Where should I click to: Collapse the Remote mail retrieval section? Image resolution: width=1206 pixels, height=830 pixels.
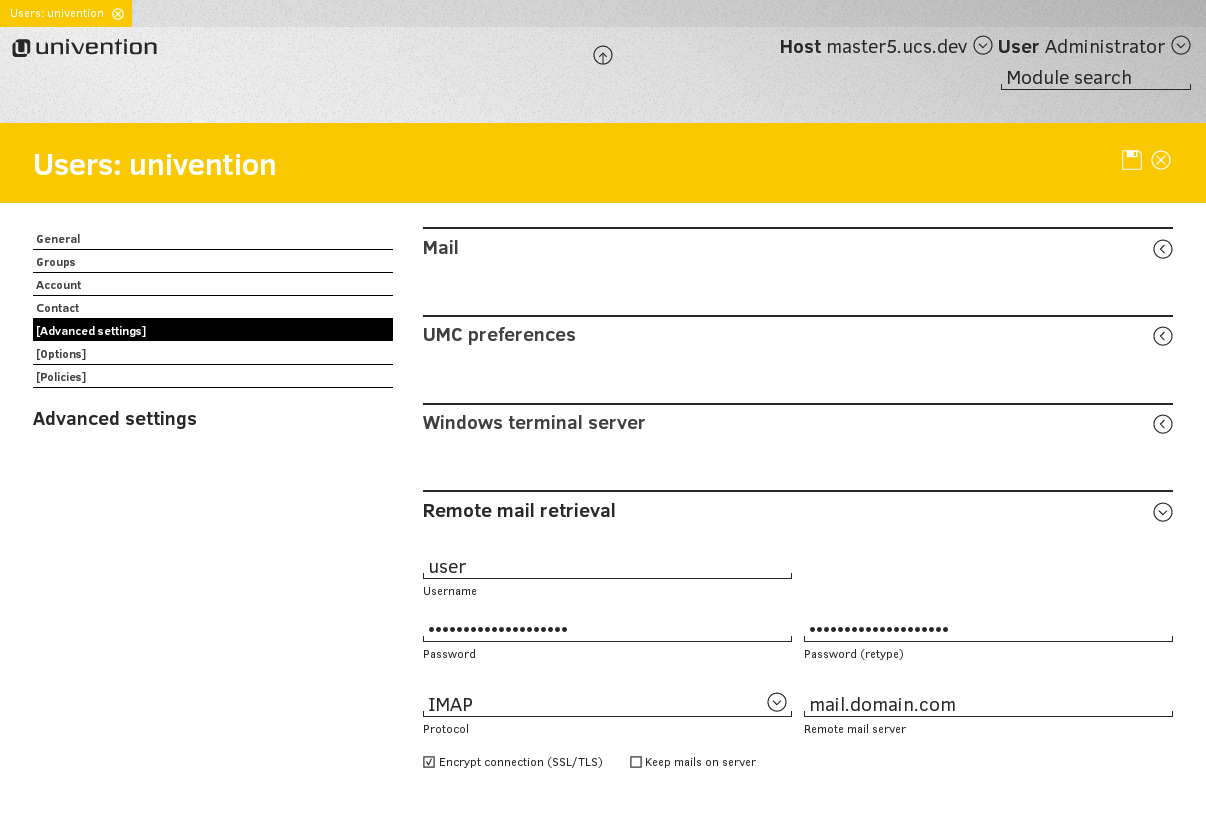(x=1162, y=512)
